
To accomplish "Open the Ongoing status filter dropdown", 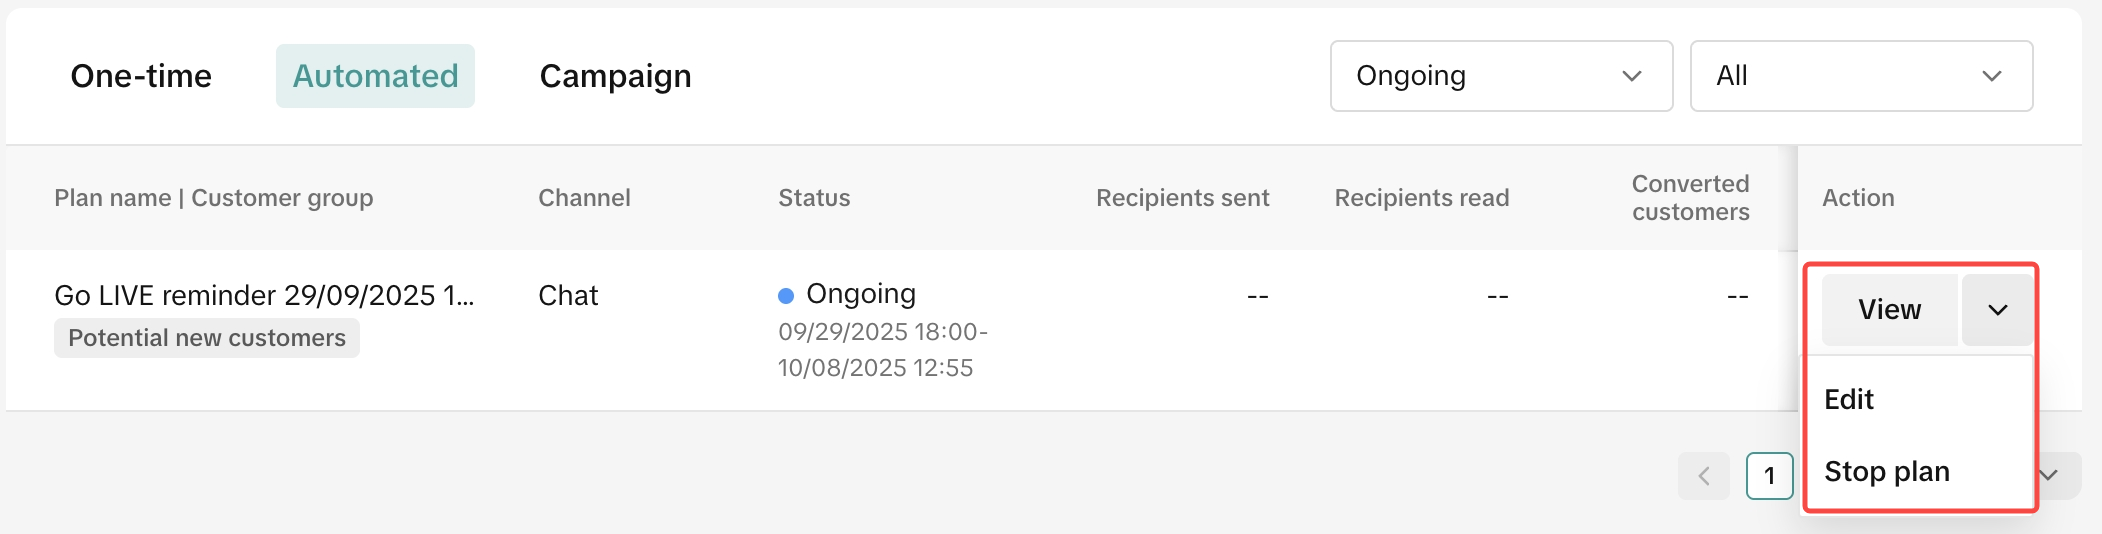I will (1500, 76).
